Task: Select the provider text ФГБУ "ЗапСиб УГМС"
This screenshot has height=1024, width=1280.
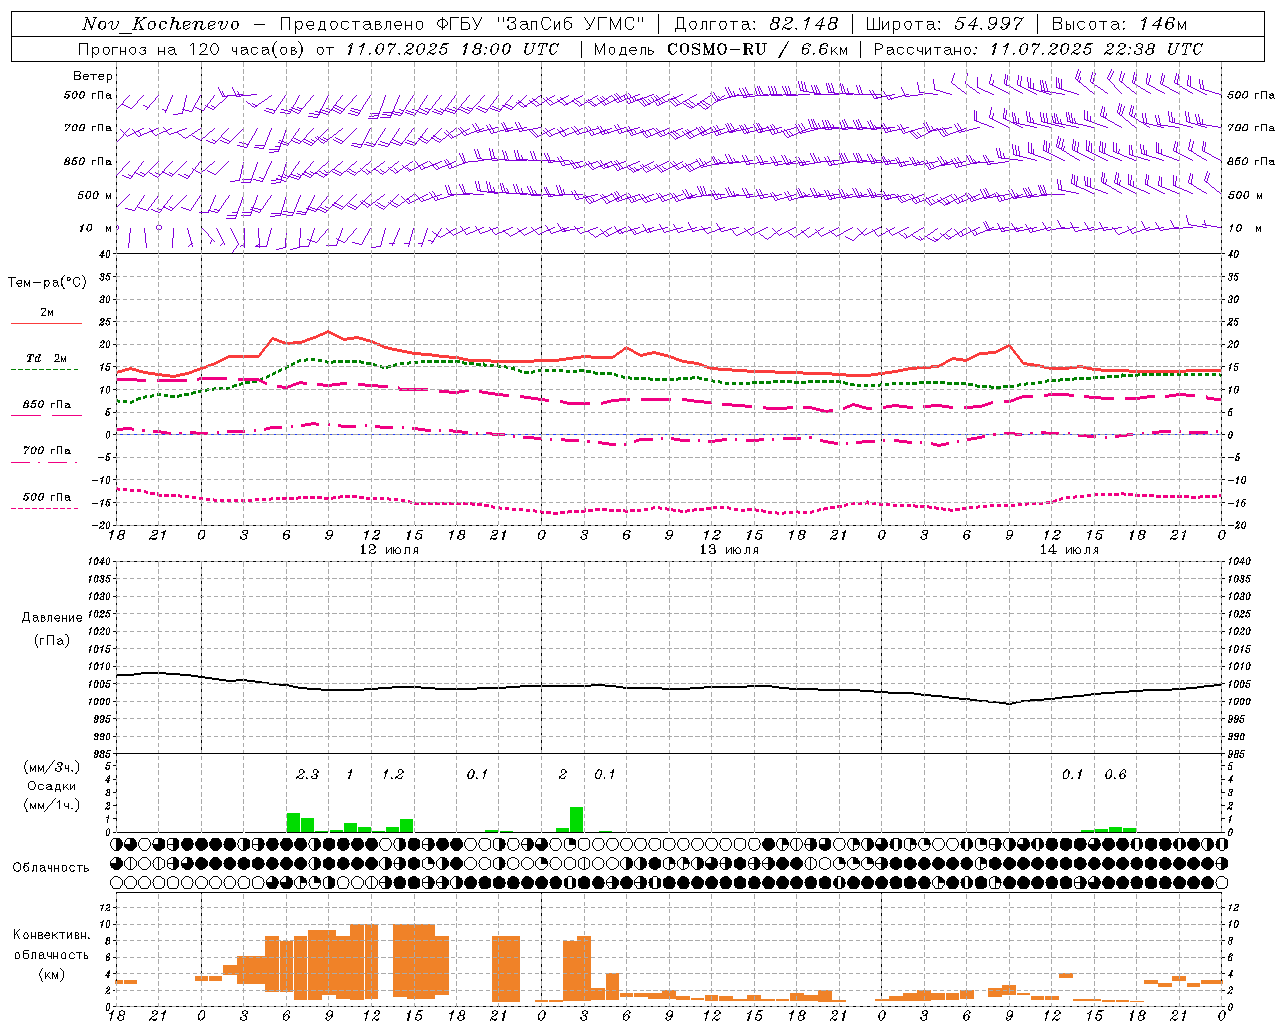Action: (541, 24)
